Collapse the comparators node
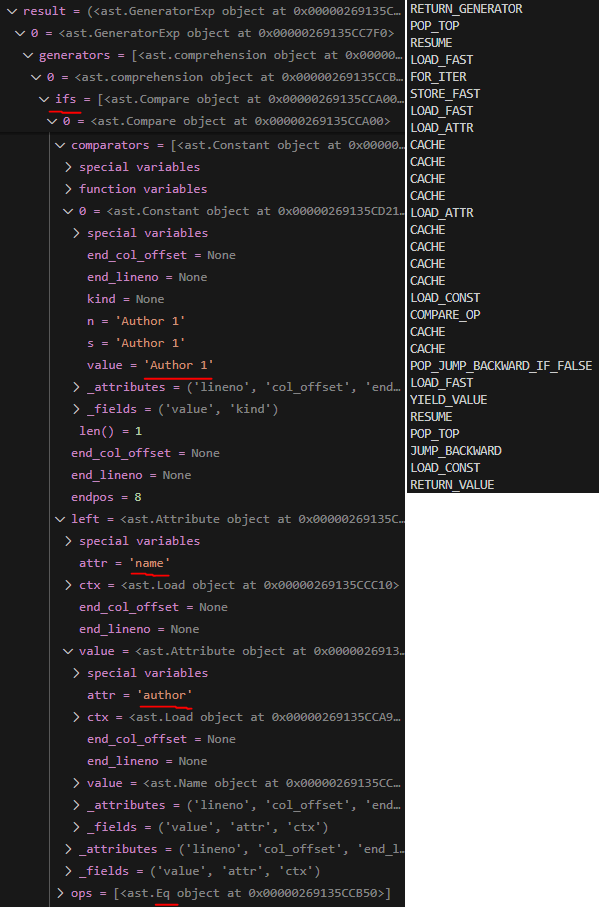The image size is (599, 908). pyautogui.click(x=60, y=145)
